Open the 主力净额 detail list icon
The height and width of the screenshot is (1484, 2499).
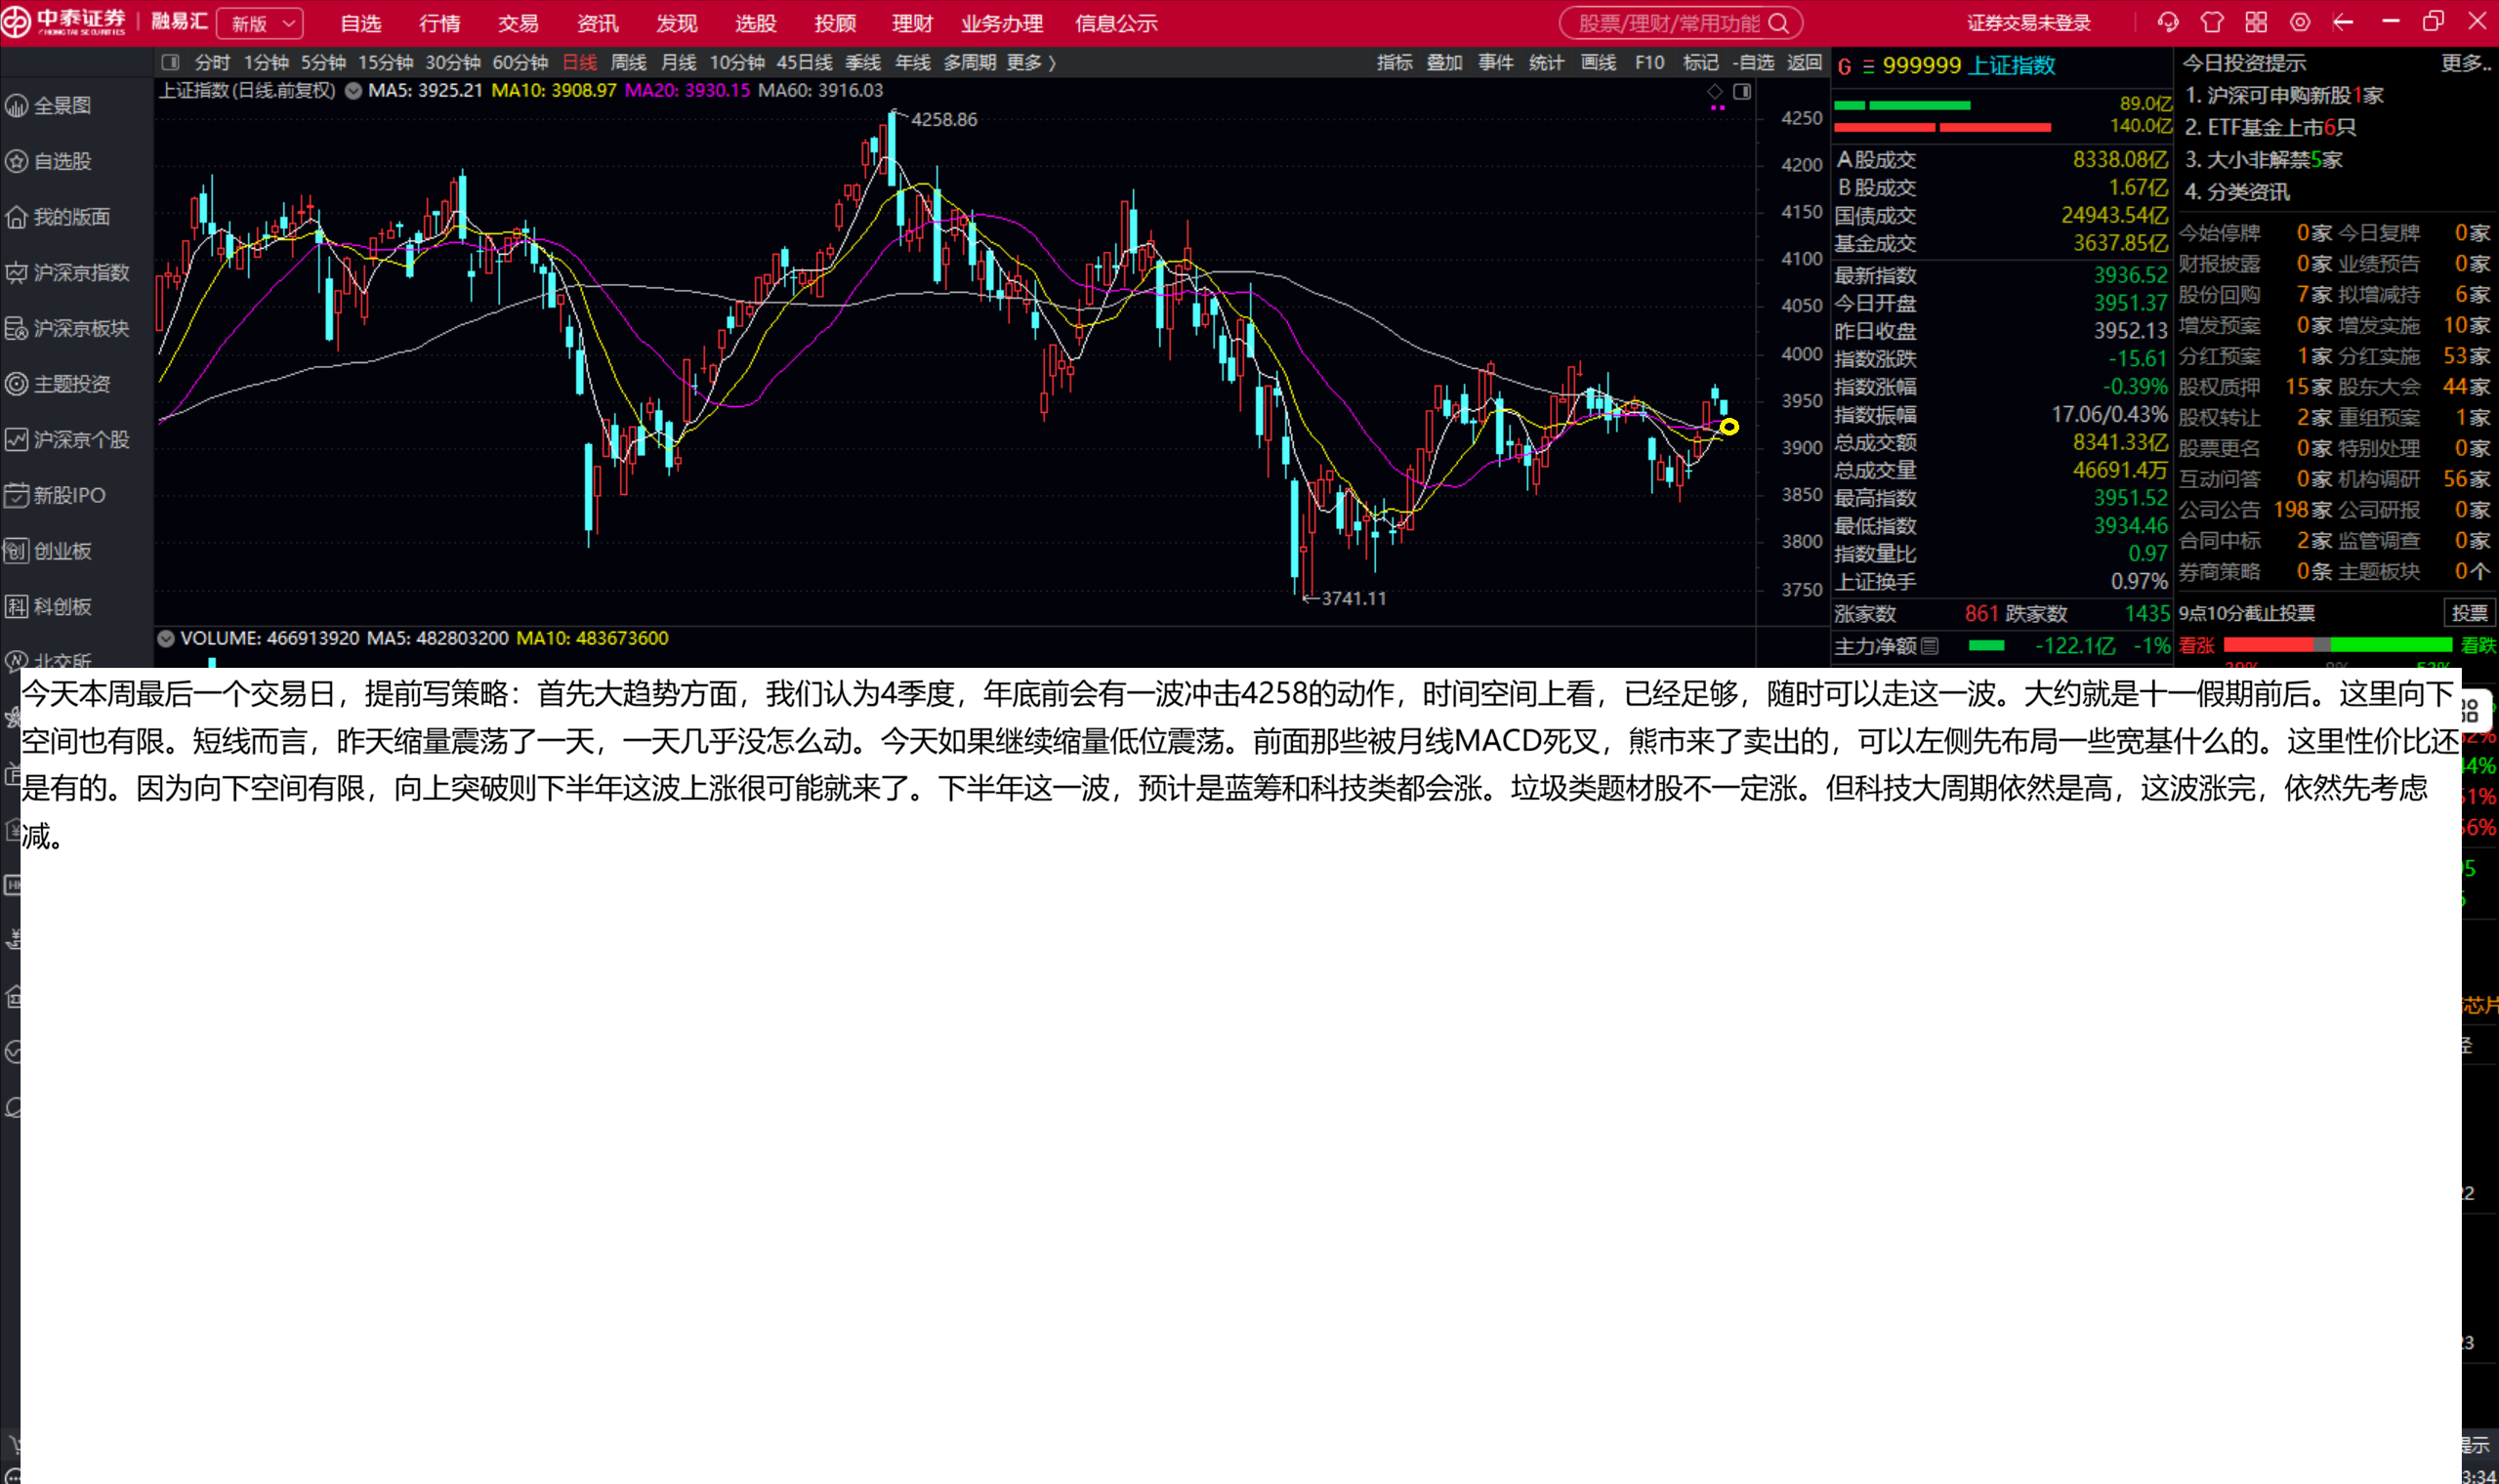click(1930, 646)
